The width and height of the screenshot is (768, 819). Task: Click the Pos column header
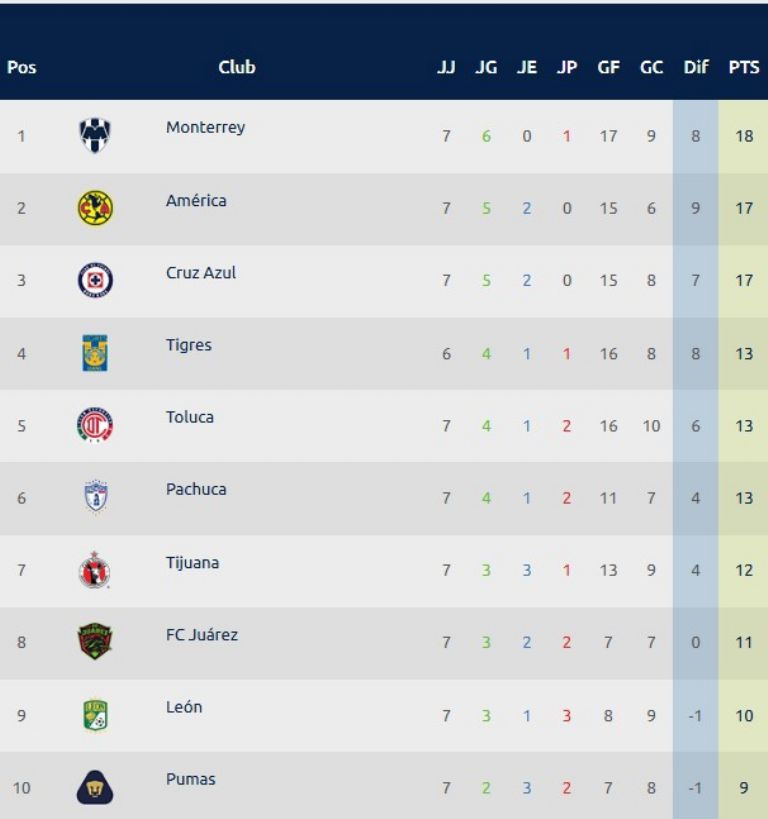[x=21, y=67]
